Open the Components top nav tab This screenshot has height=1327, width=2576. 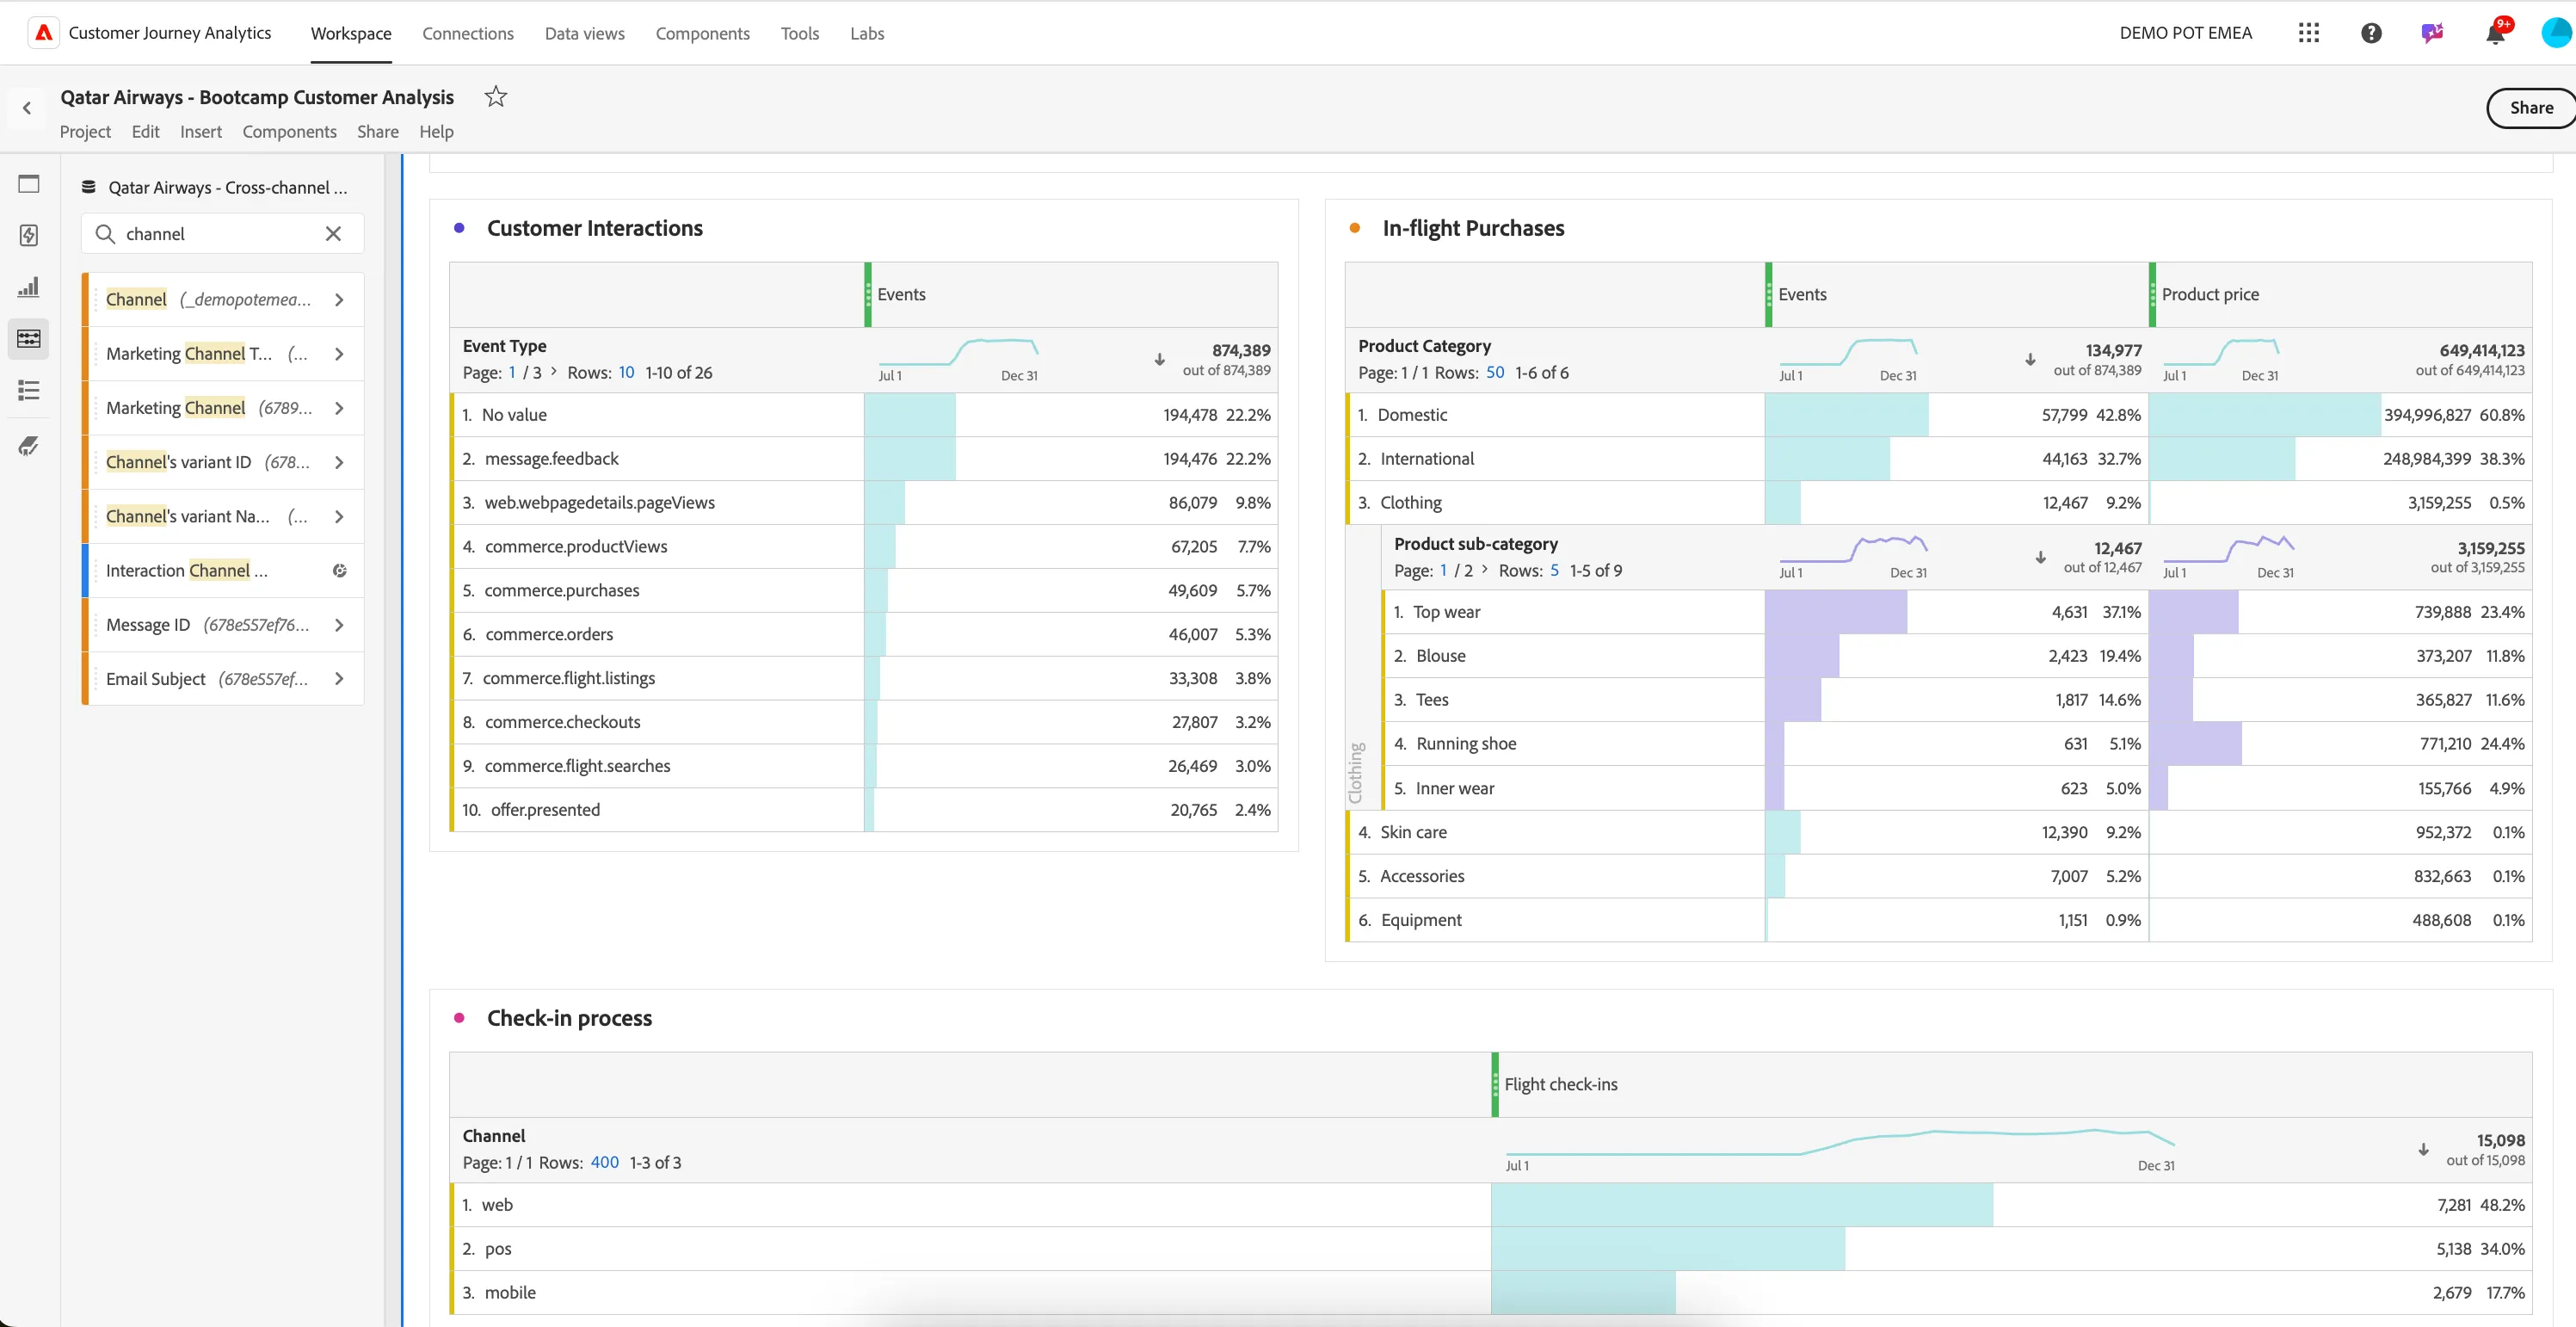[702, 33]
